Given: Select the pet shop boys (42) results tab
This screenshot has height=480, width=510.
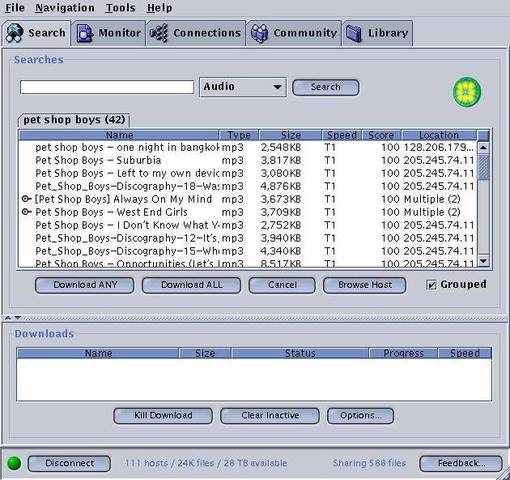Looking at the screenshot, I should (74, 120).
